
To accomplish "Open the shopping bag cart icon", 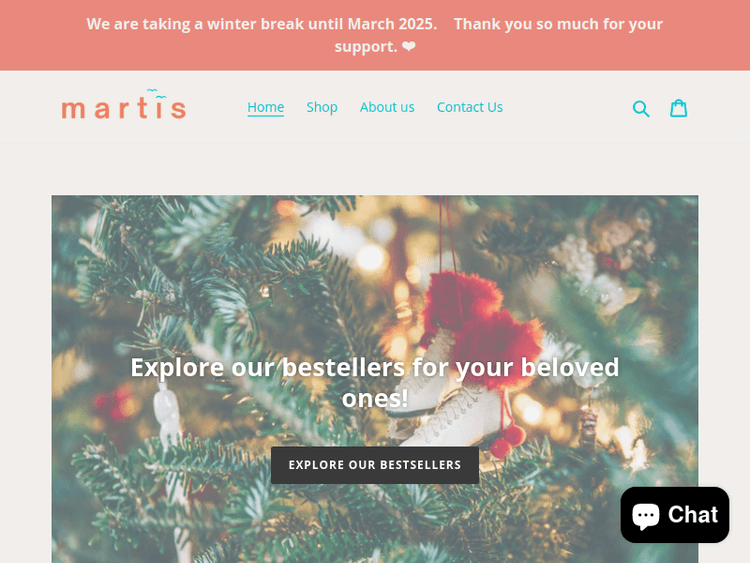I will click(x=678, y=108).
